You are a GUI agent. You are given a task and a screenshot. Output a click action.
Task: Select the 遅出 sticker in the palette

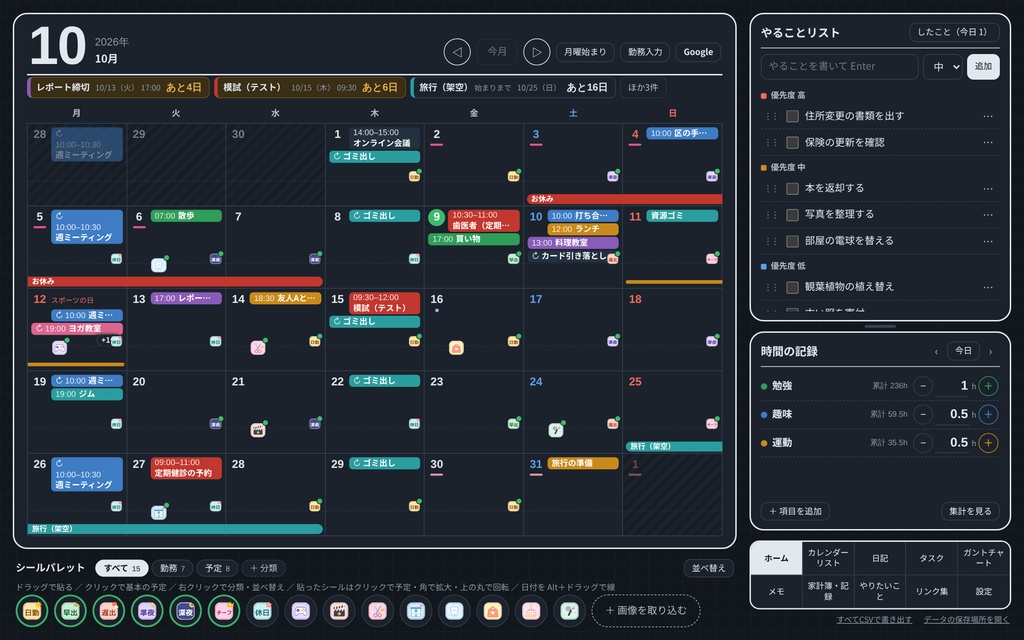tap(108, 612)
